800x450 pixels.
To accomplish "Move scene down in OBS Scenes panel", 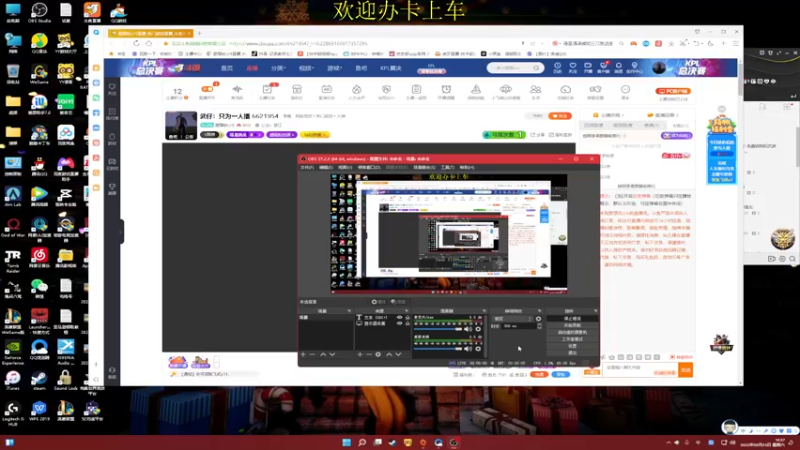I will point(332,354).
